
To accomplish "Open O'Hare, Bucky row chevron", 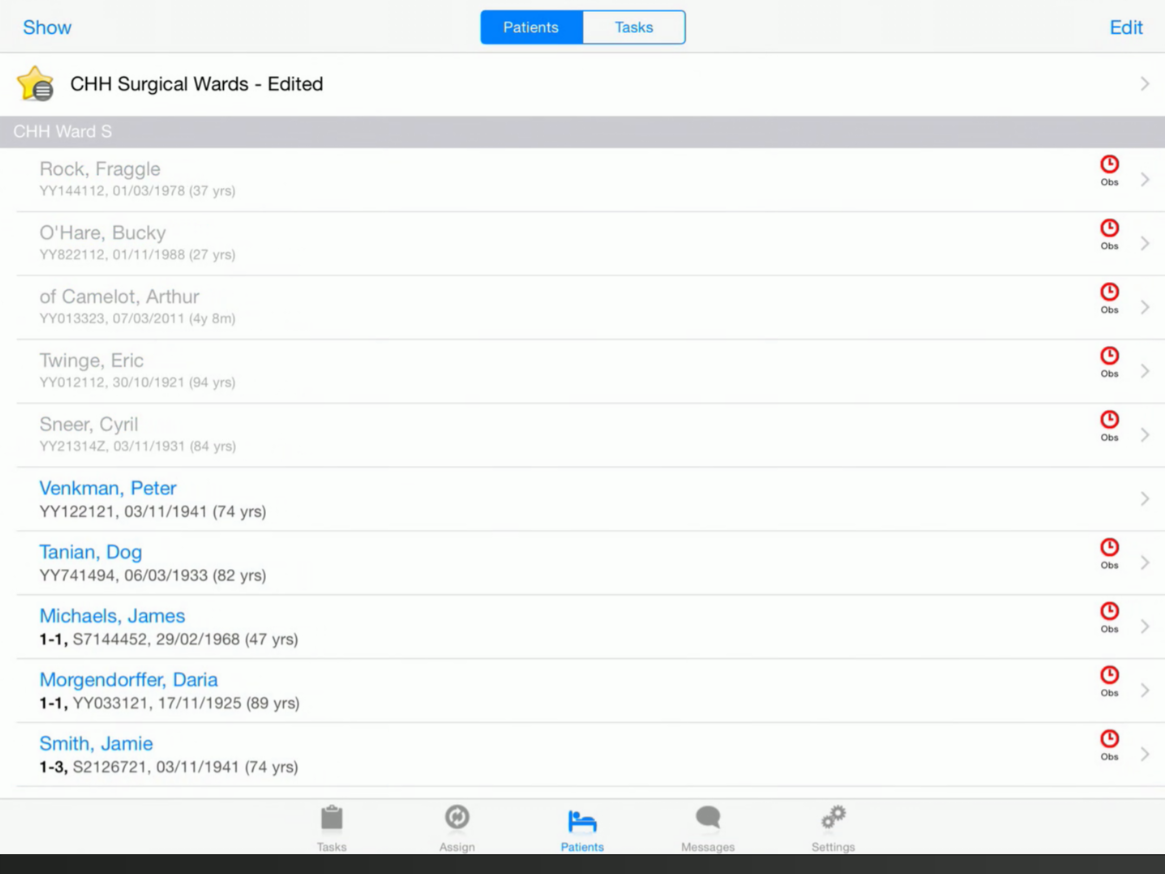I will (1145, 244).
